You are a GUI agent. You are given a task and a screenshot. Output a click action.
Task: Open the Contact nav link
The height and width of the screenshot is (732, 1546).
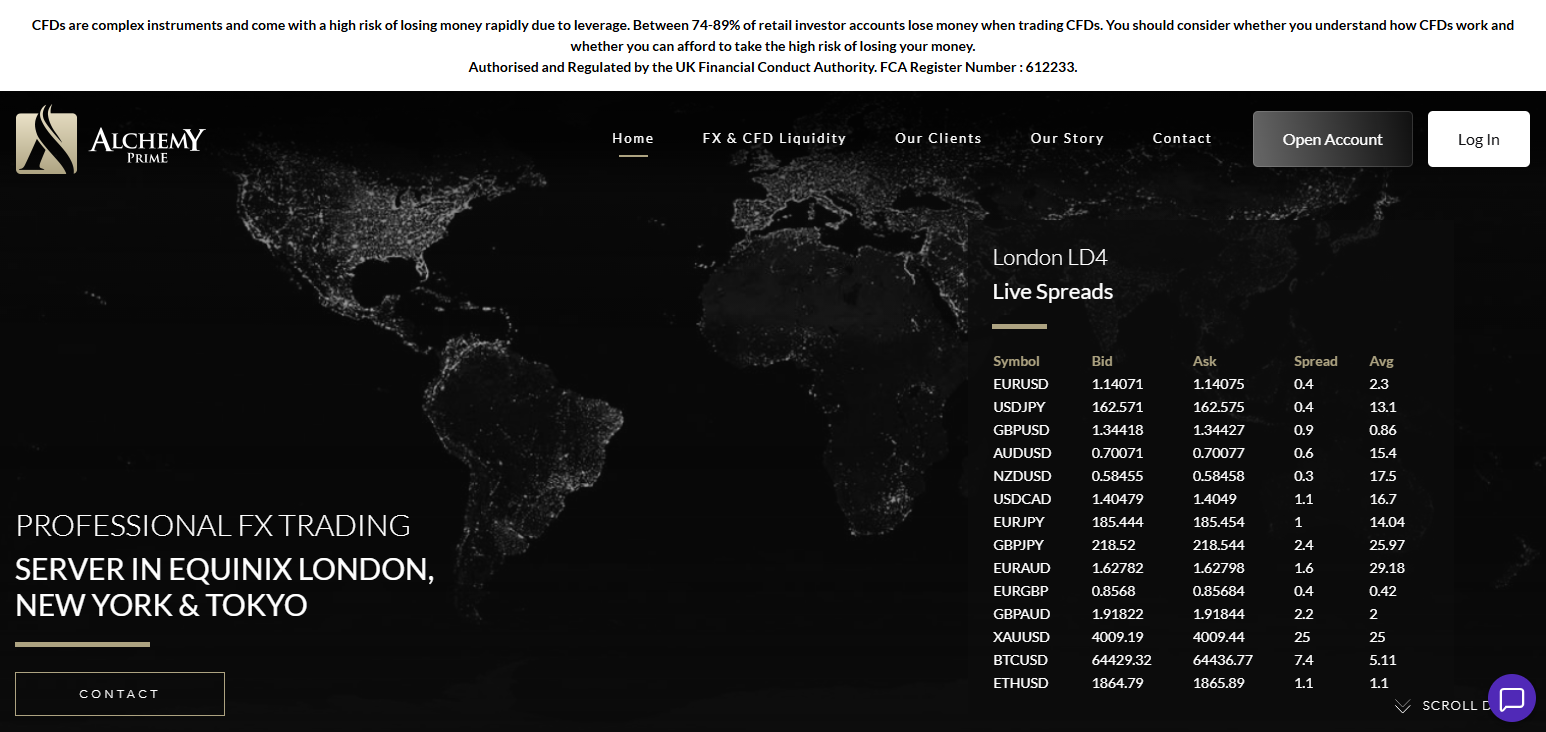coord(1182,139)
